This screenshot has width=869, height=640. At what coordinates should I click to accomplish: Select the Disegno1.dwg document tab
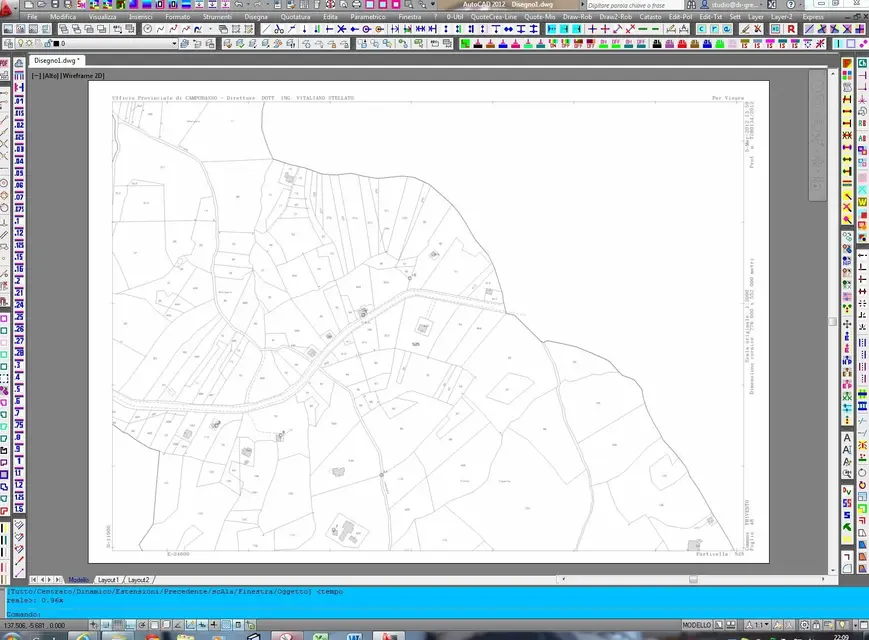click(x=57, y=60)
